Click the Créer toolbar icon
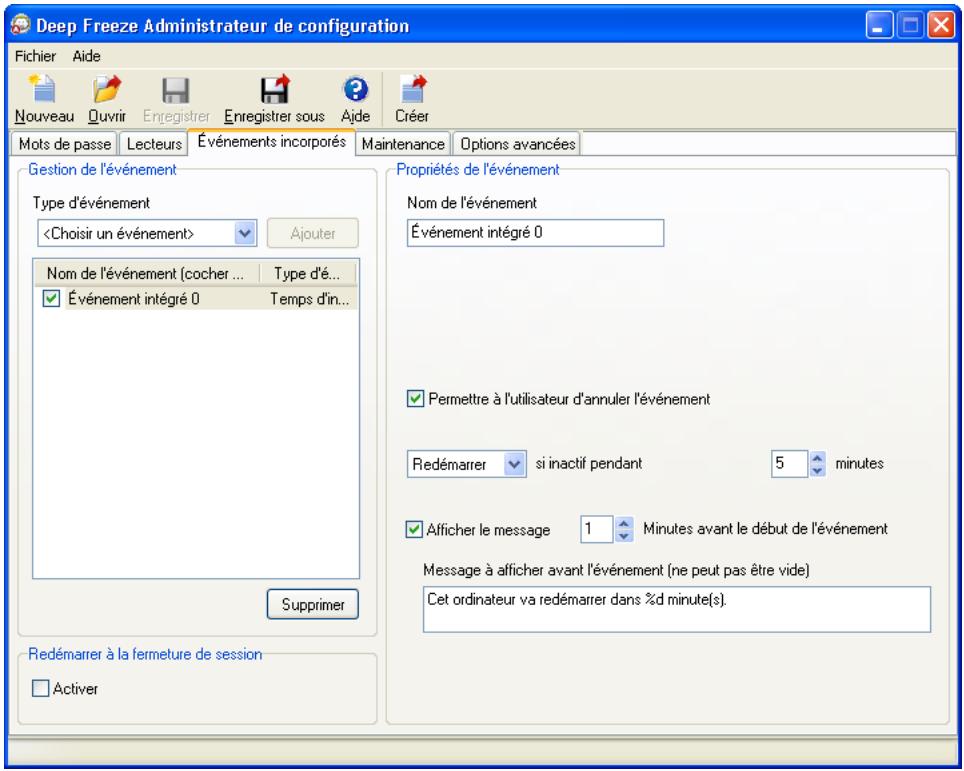The width and height of the screenshot is (964, 771). (412, 89)
